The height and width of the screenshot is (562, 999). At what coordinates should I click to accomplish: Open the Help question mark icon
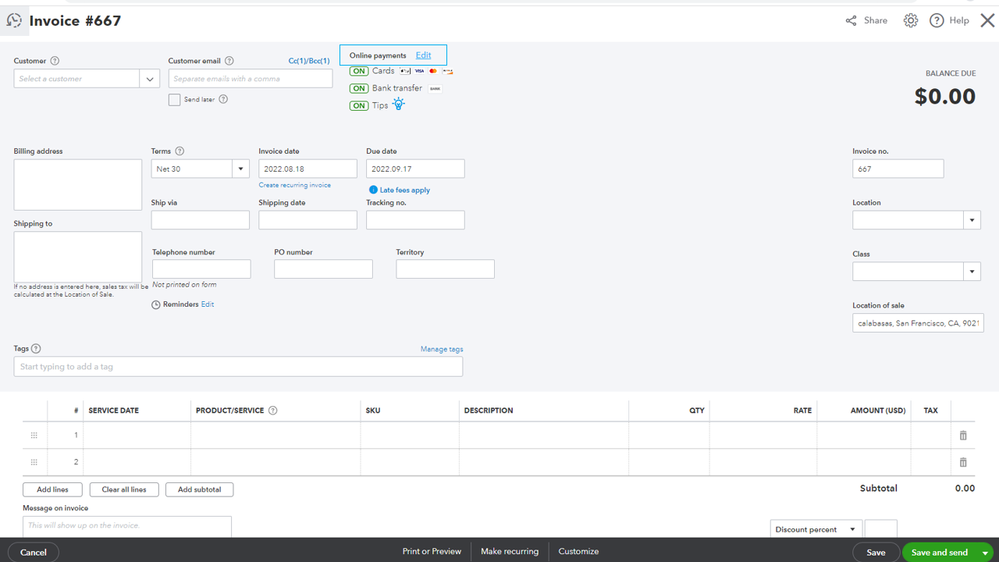point(936,21)
